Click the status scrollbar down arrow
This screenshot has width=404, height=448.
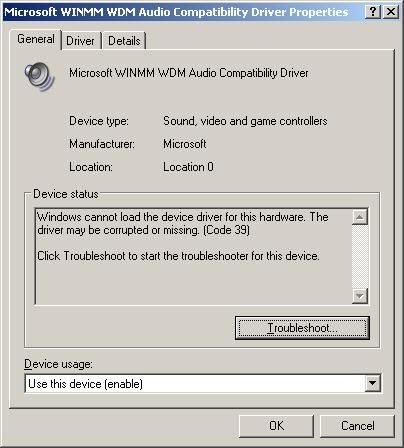click(x=360, y=295)
